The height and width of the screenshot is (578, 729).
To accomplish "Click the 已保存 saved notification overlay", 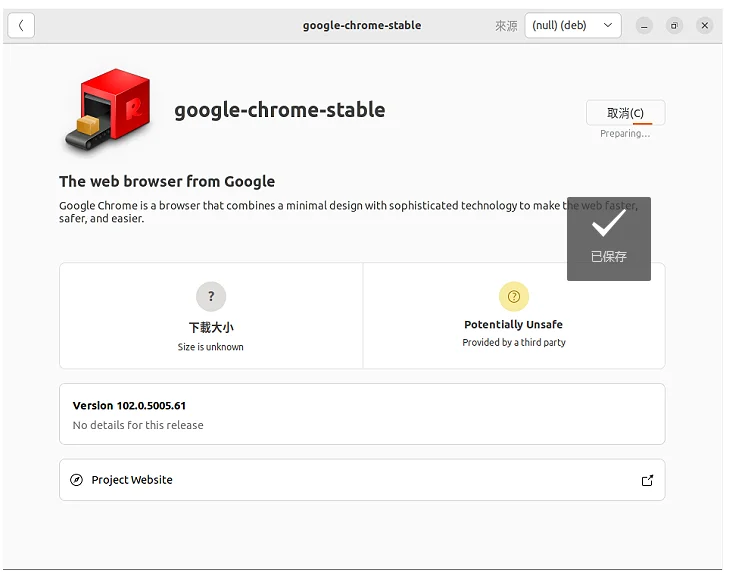I will 609,239.
